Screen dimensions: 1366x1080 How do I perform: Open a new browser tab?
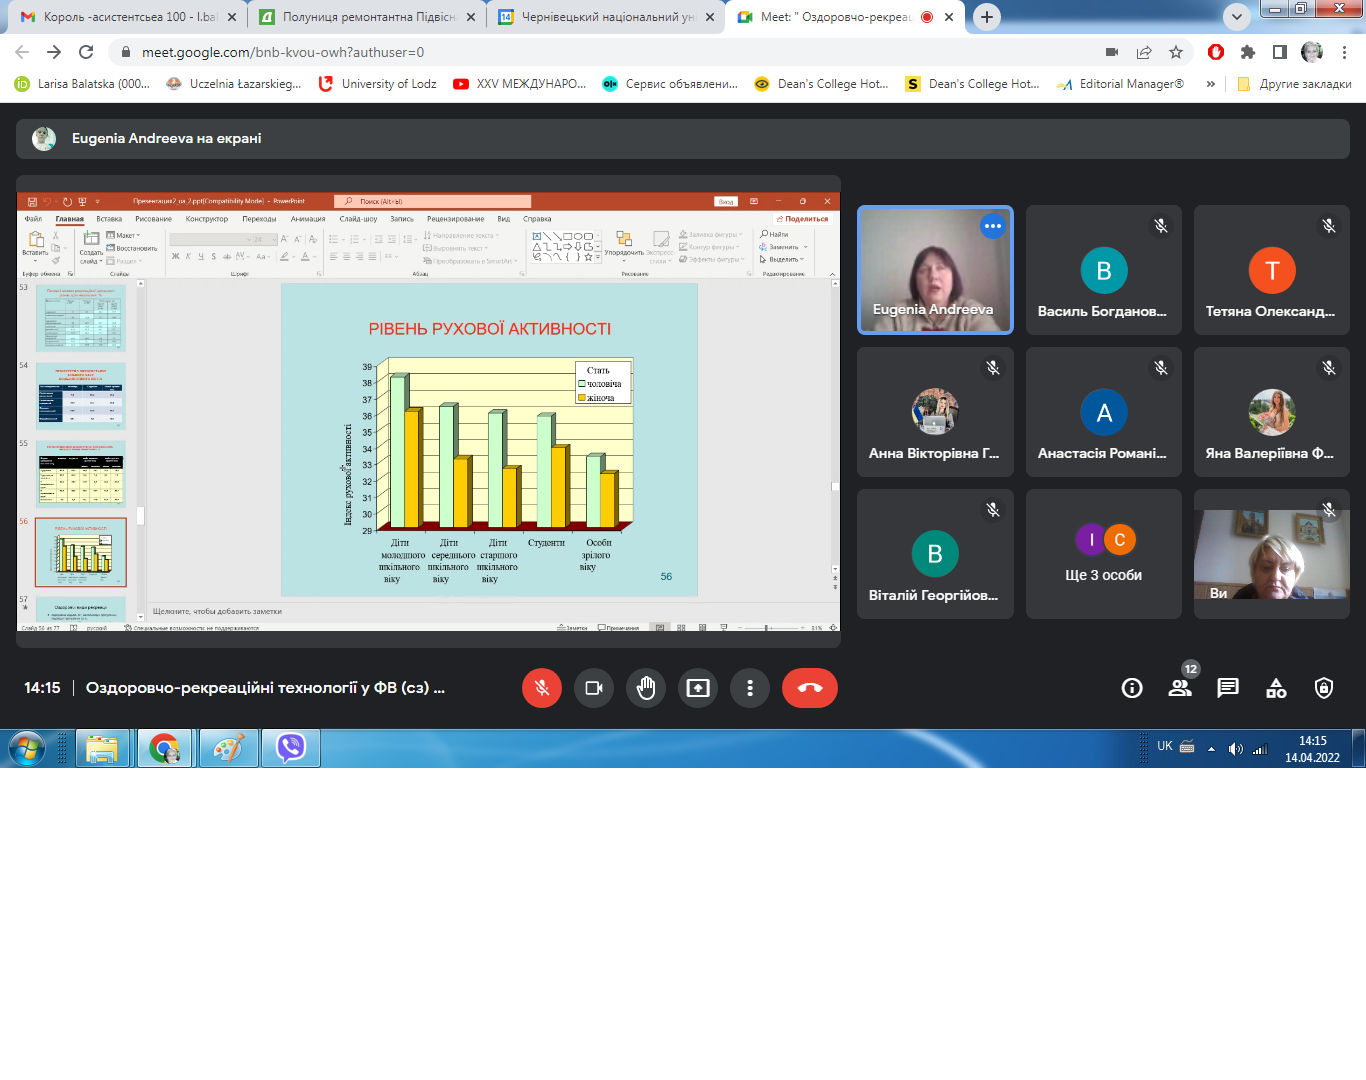(x=986, y=17)
